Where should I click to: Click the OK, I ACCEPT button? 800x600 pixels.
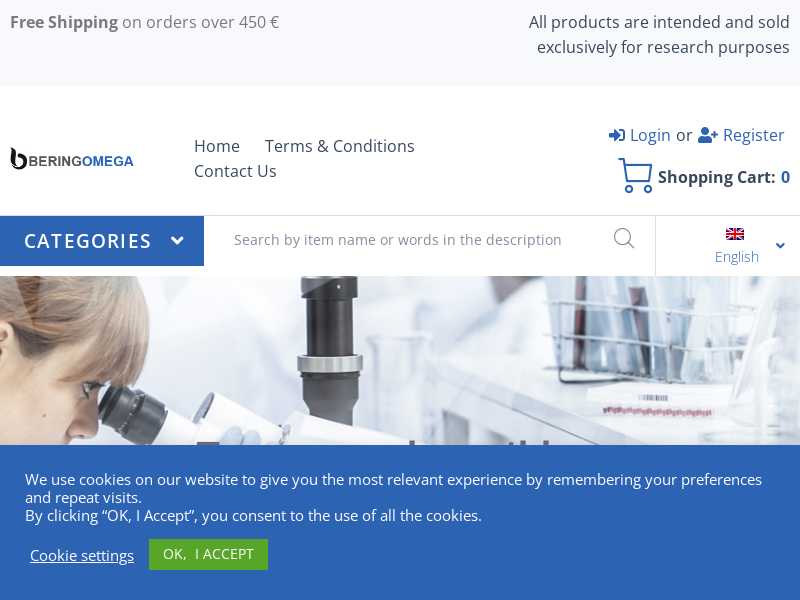tap(208, 554)
